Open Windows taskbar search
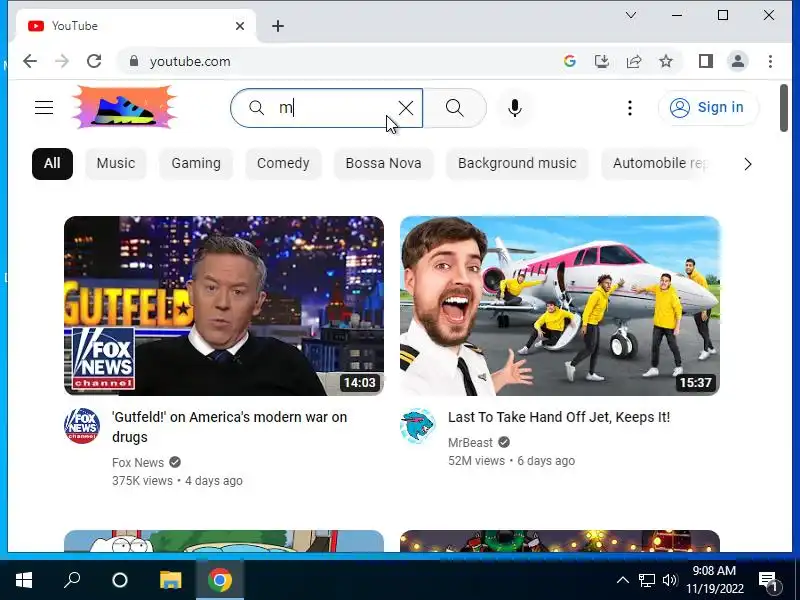 (x=72, y=580)
